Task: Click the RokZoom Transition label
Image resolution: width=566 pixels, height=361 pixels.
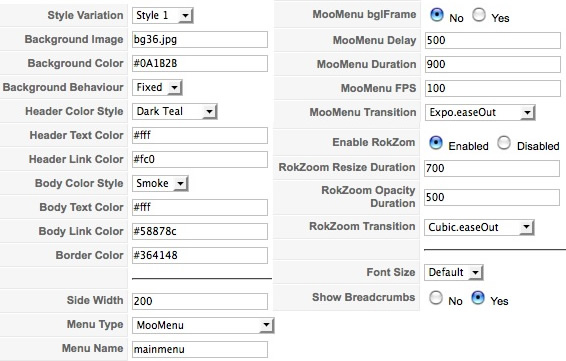Action: click(x=362, y=226)
